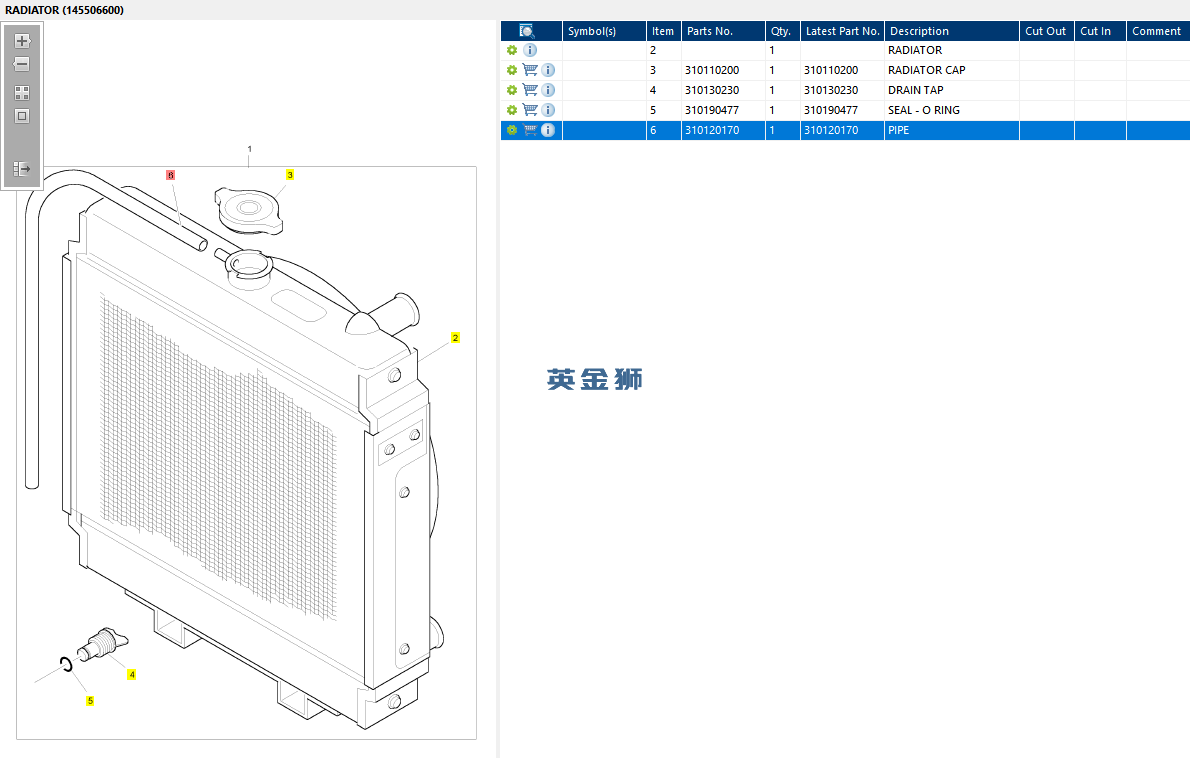The image size is (1190, 758).
Task: Add RADIATOR CAP to the shopping cart
Action: click(530, 70)
